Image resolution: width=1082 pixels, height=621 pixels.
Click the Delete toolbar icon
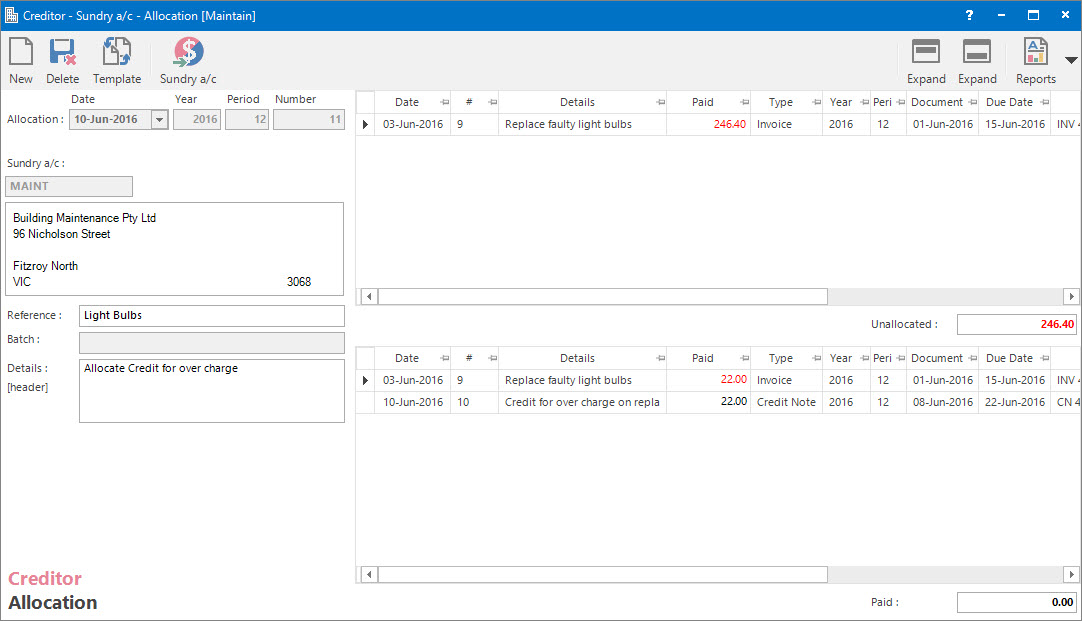coord(63,53)
